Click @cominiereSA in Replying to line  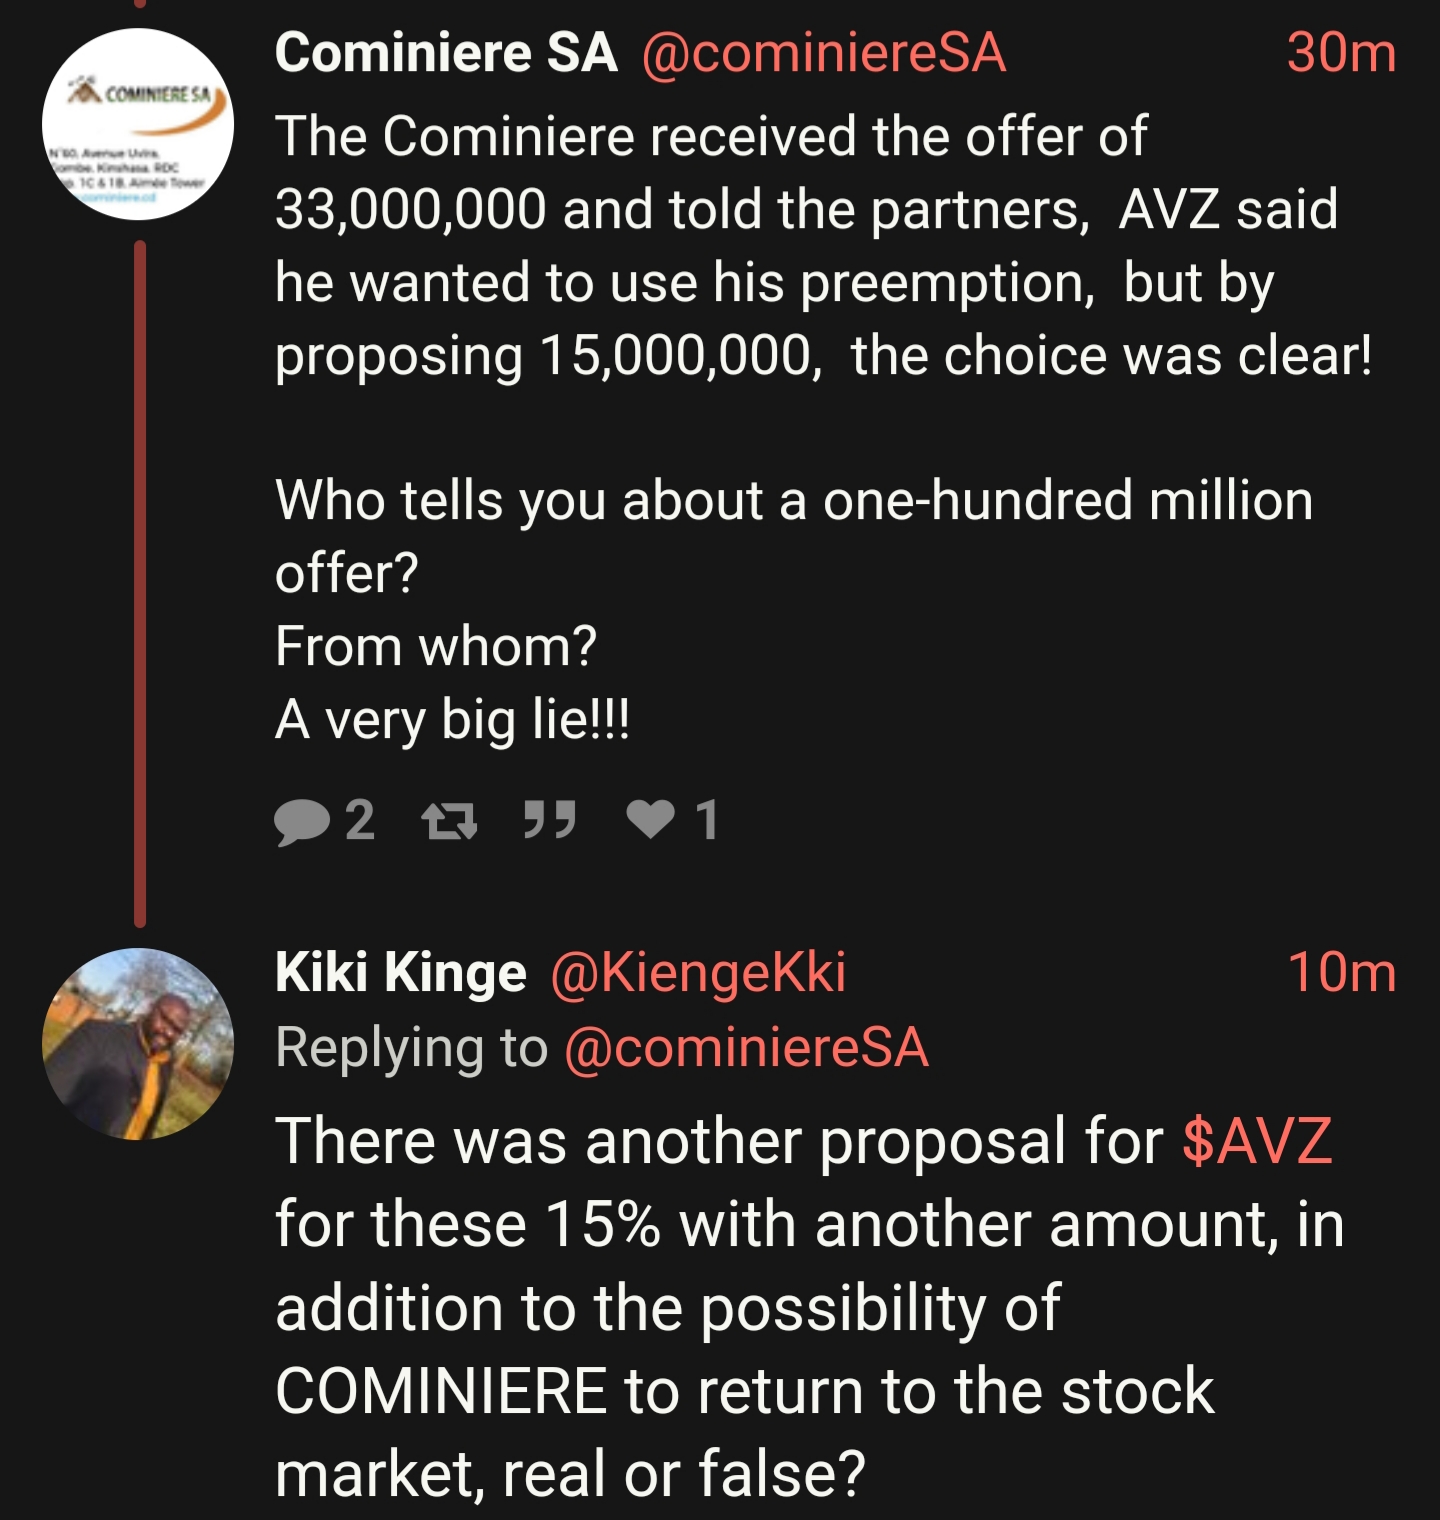coord(746,1048)
